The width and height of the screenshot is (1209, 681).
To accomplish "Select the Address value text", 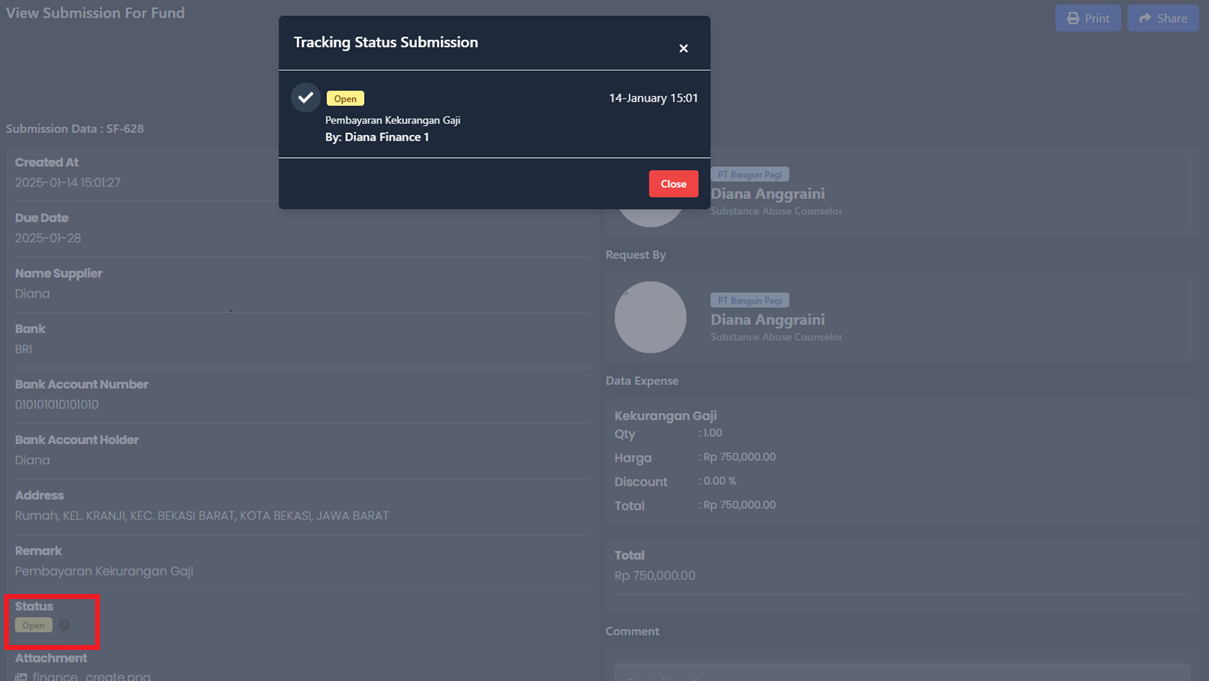I will (x=202, y=516).
